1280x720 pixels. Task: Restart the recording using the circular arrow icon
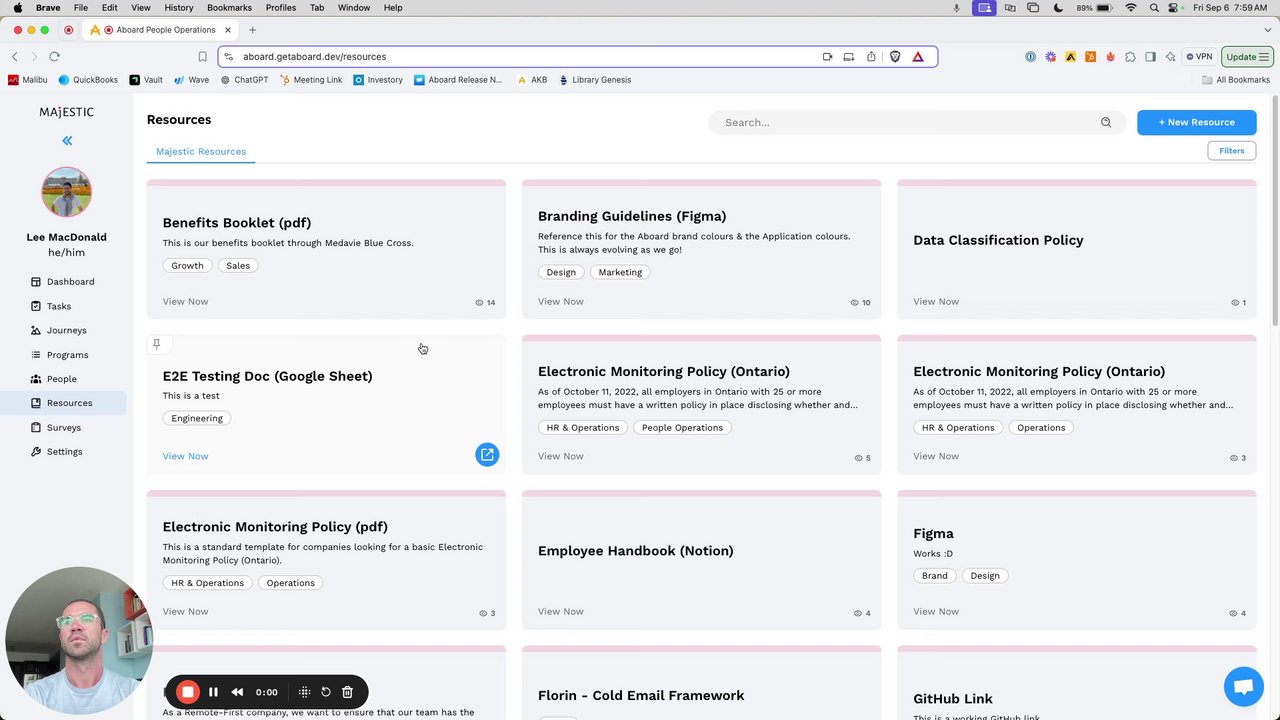[326, 692]
